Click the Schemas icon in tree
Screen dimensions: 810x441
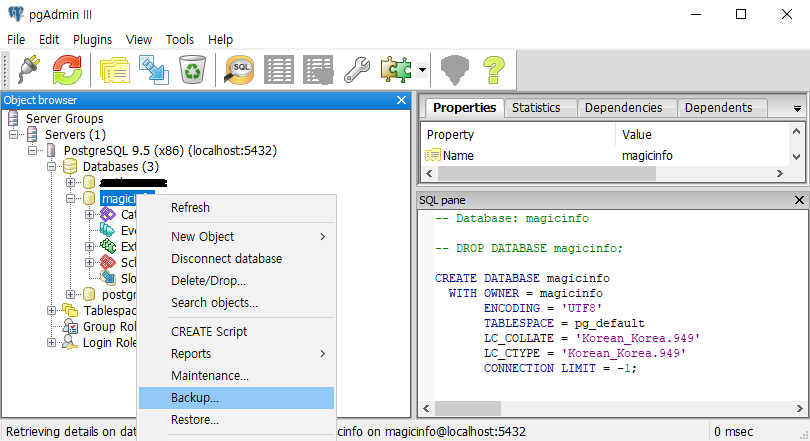coord(108,262)
